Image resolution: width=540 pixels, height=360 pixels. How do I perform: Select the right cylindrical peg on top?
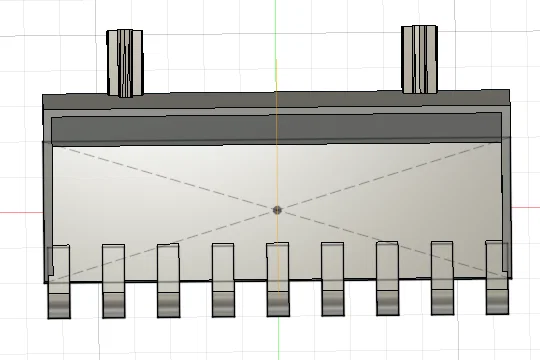[x=419, y=59]
